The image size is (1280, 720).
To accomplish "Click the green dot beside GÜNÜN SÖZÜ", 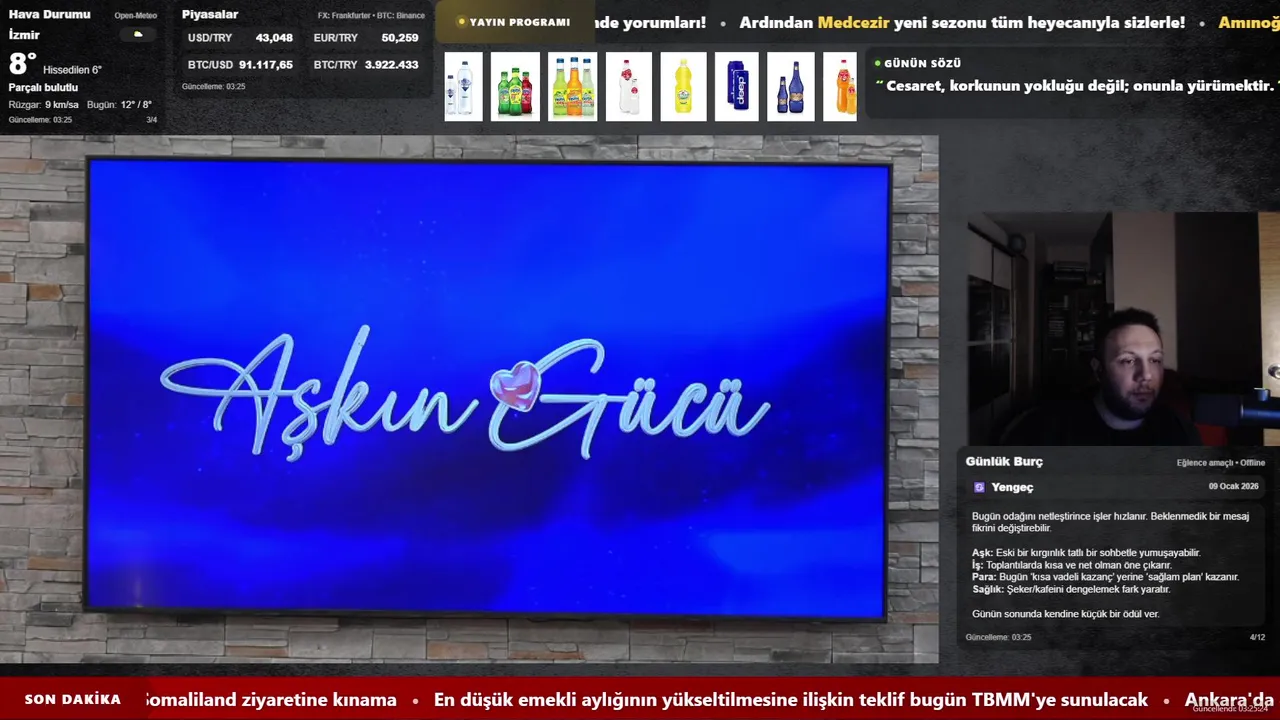I will click(877, 63).
